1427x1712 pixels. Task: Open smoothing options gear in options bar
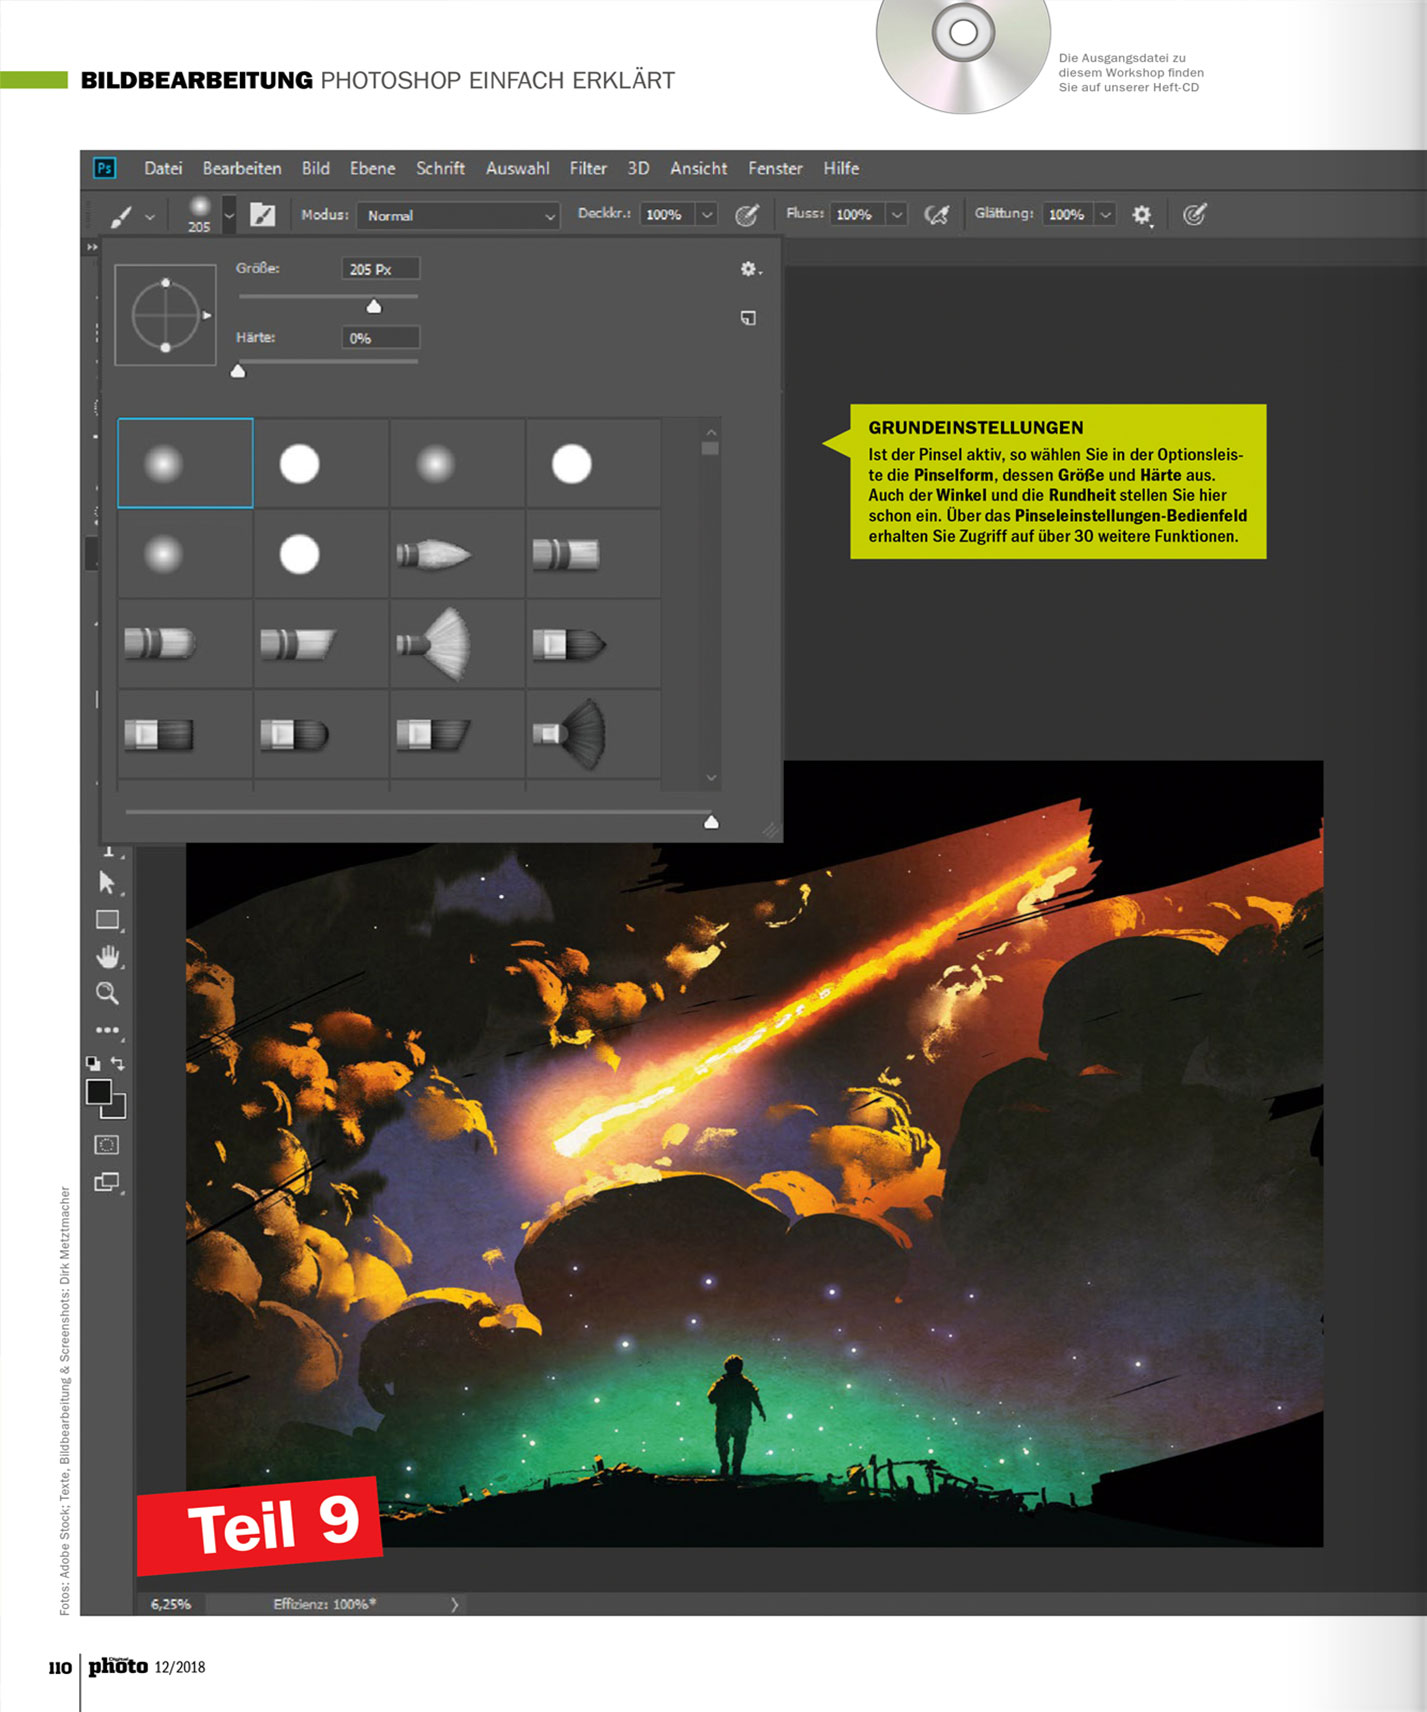coord(1142,215)
